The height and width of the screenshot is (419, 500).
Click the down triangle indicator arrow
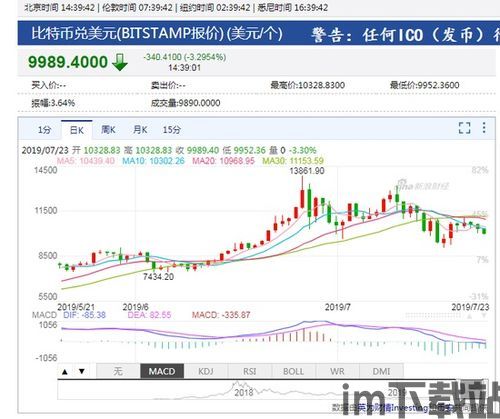[x=82, y=371]
